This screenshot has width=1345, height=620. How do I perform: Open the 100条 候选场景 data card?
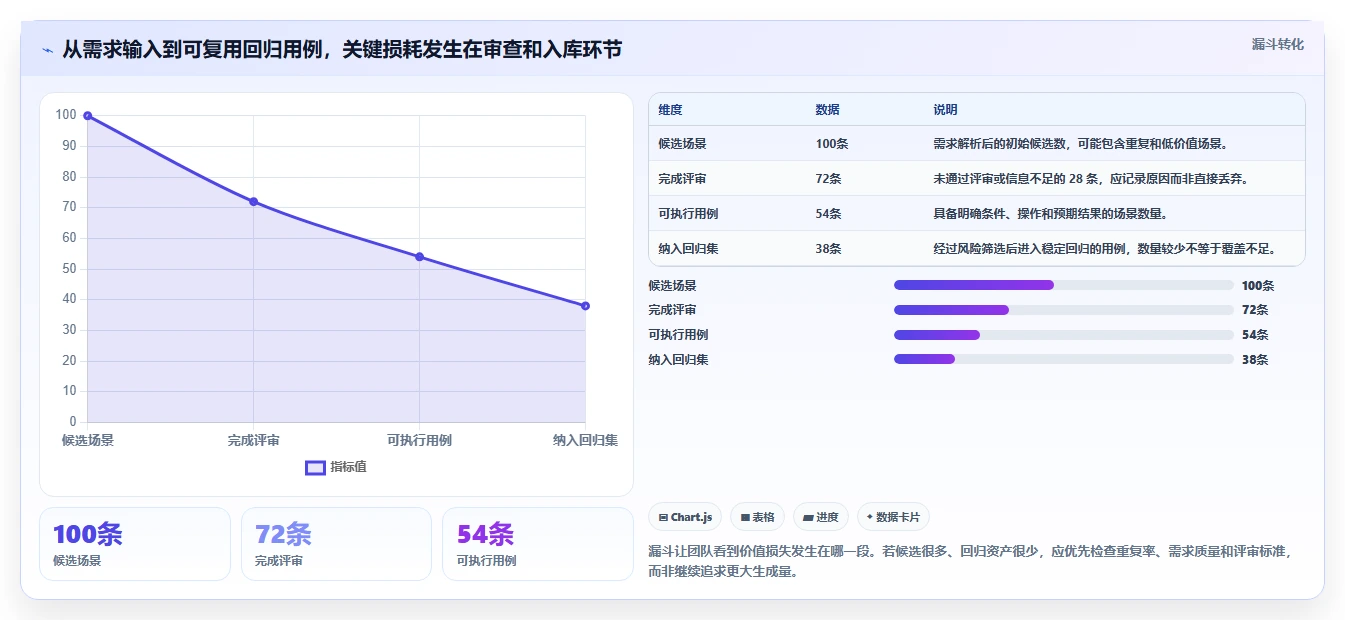135,544
